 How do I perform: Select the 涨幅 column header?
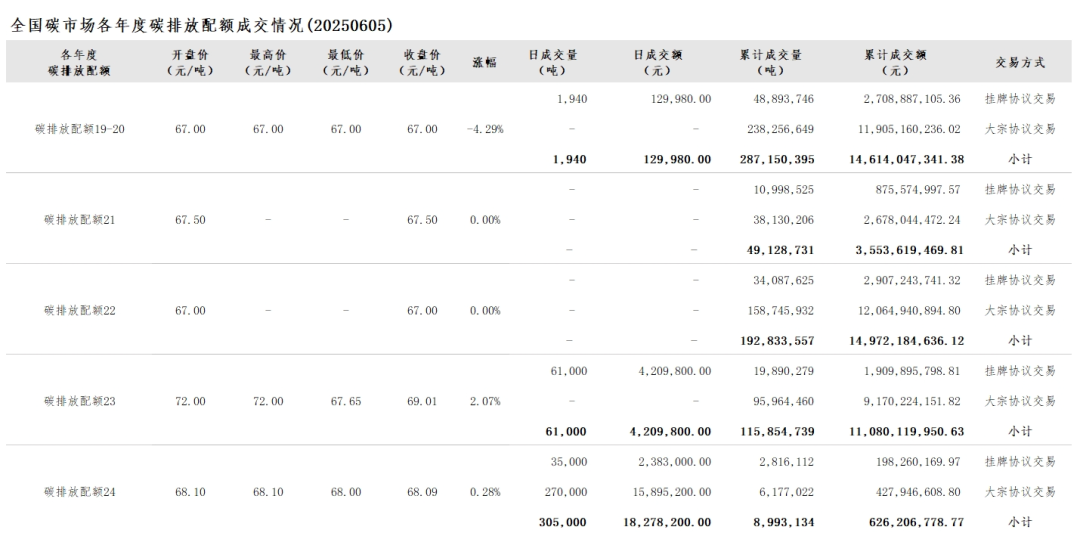pyautogui.click(x=485, y=62)
